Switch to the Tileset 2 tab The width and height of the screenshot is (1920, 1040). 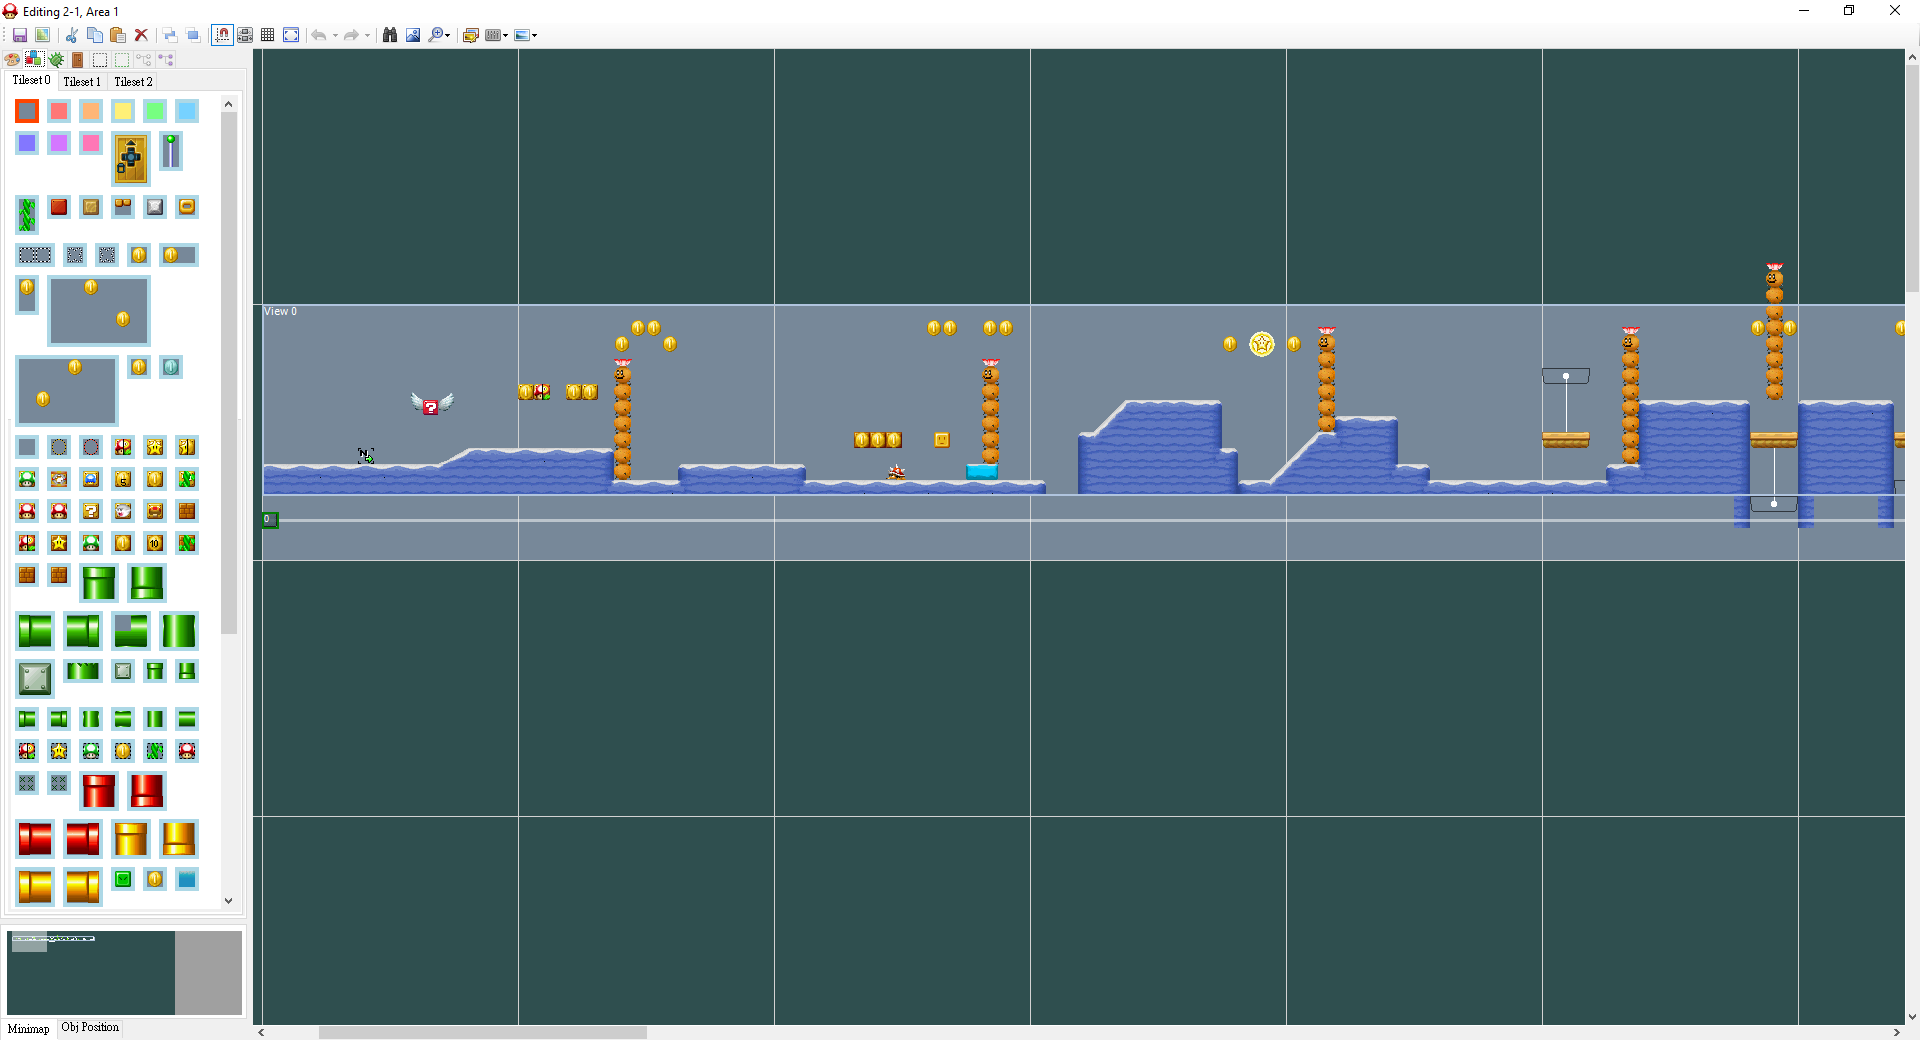[133, 82]
